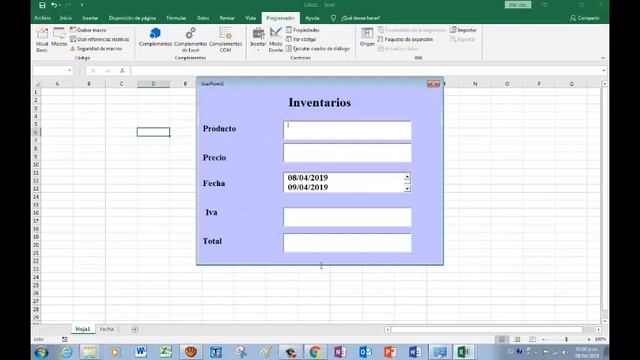Viewport: 640px width, 360px height.
Task: Click the Compartir button
Action: click(585, 18)
